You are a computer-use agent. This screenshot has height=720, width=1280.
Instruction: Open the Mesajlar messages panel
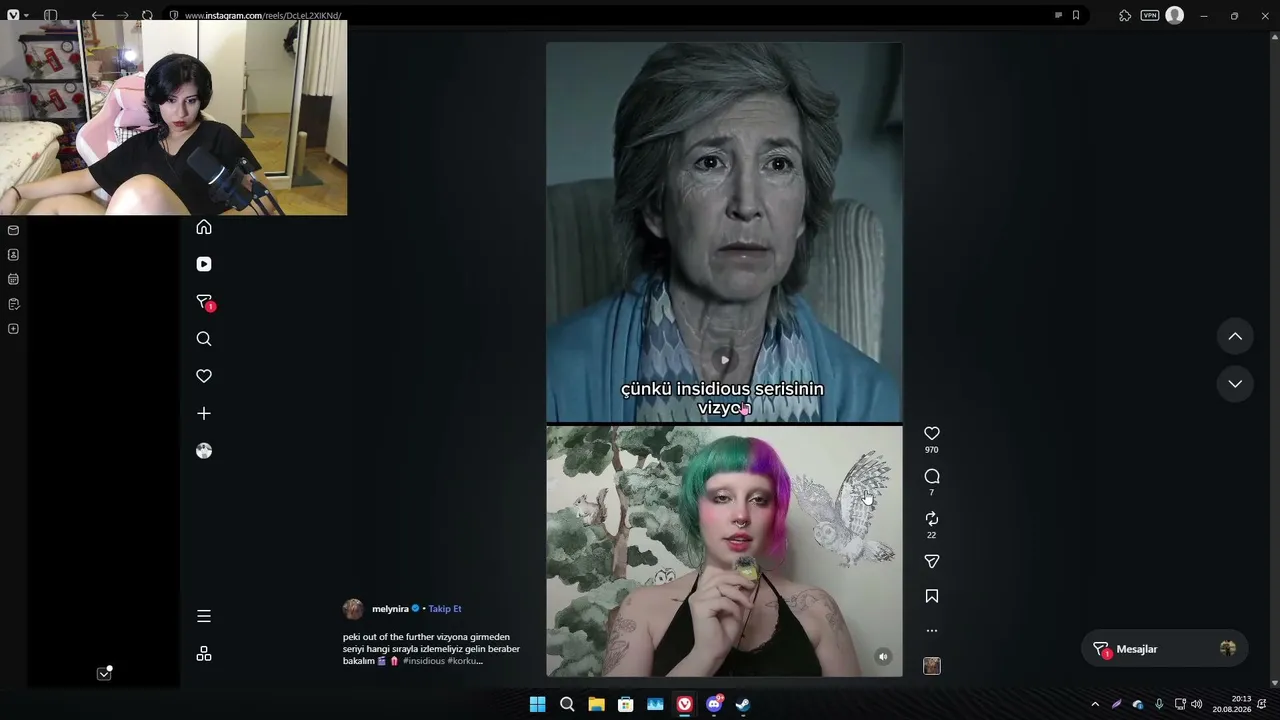coord(1165,649)
